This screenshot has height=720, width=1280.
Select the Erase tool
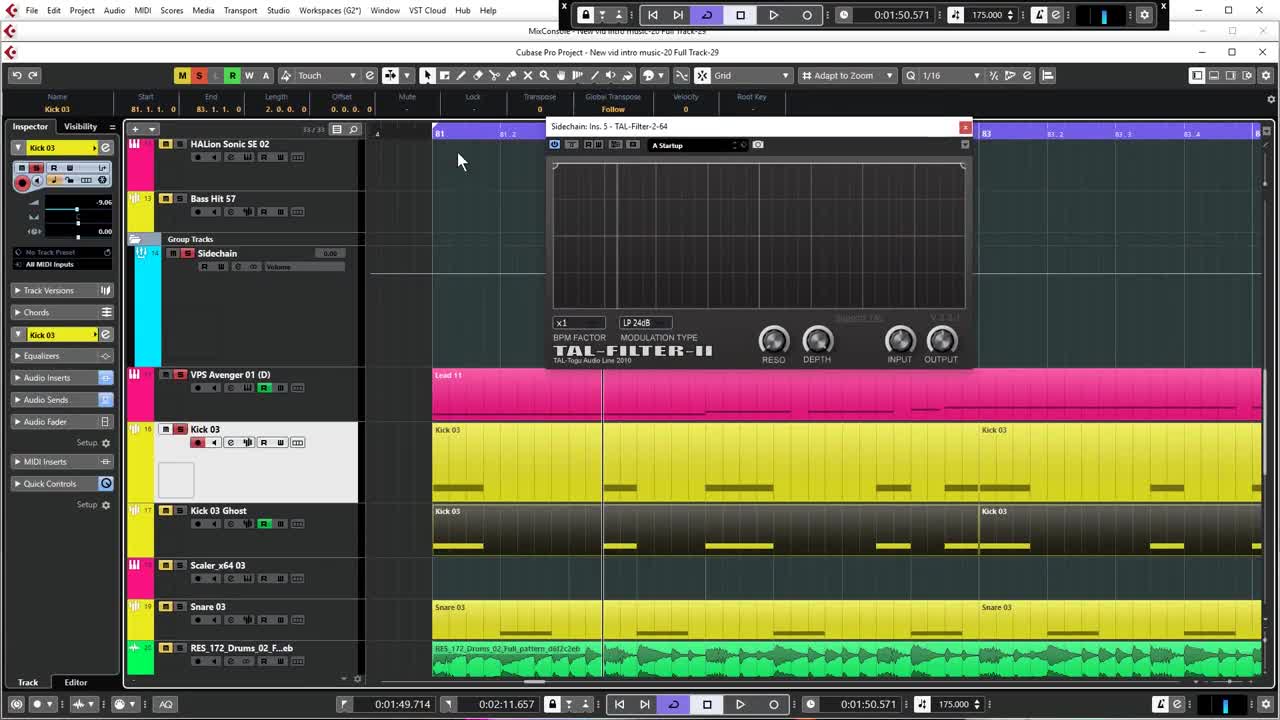478,75
